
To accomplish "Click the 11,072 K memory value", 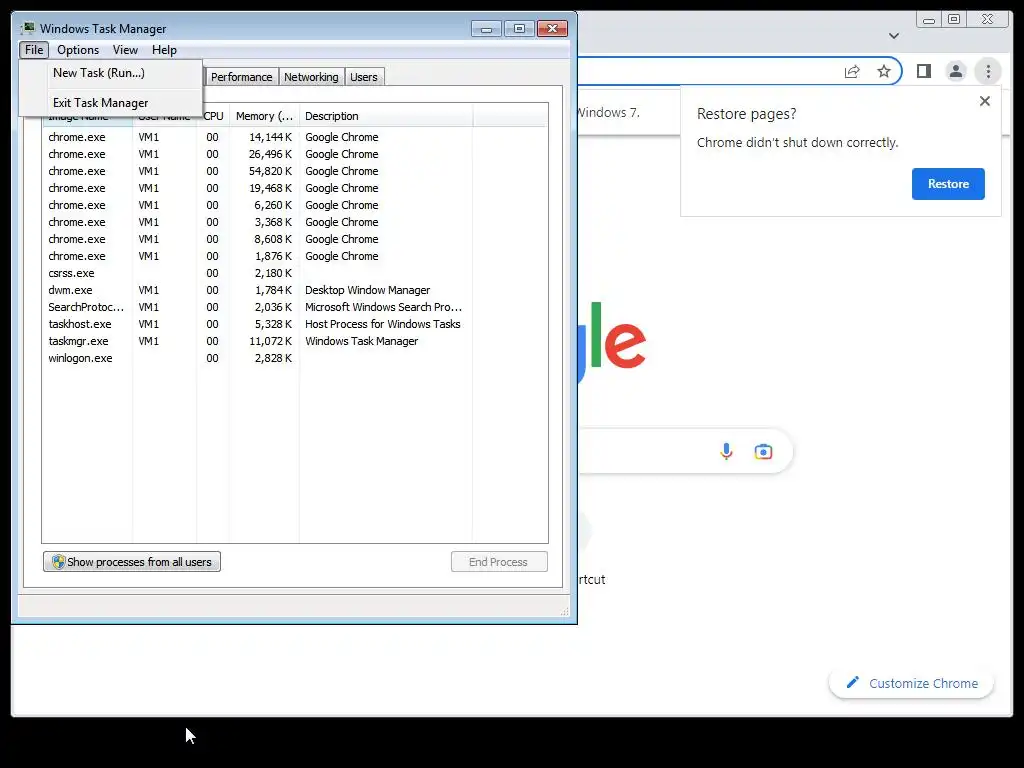I will (x=270, y=341).
